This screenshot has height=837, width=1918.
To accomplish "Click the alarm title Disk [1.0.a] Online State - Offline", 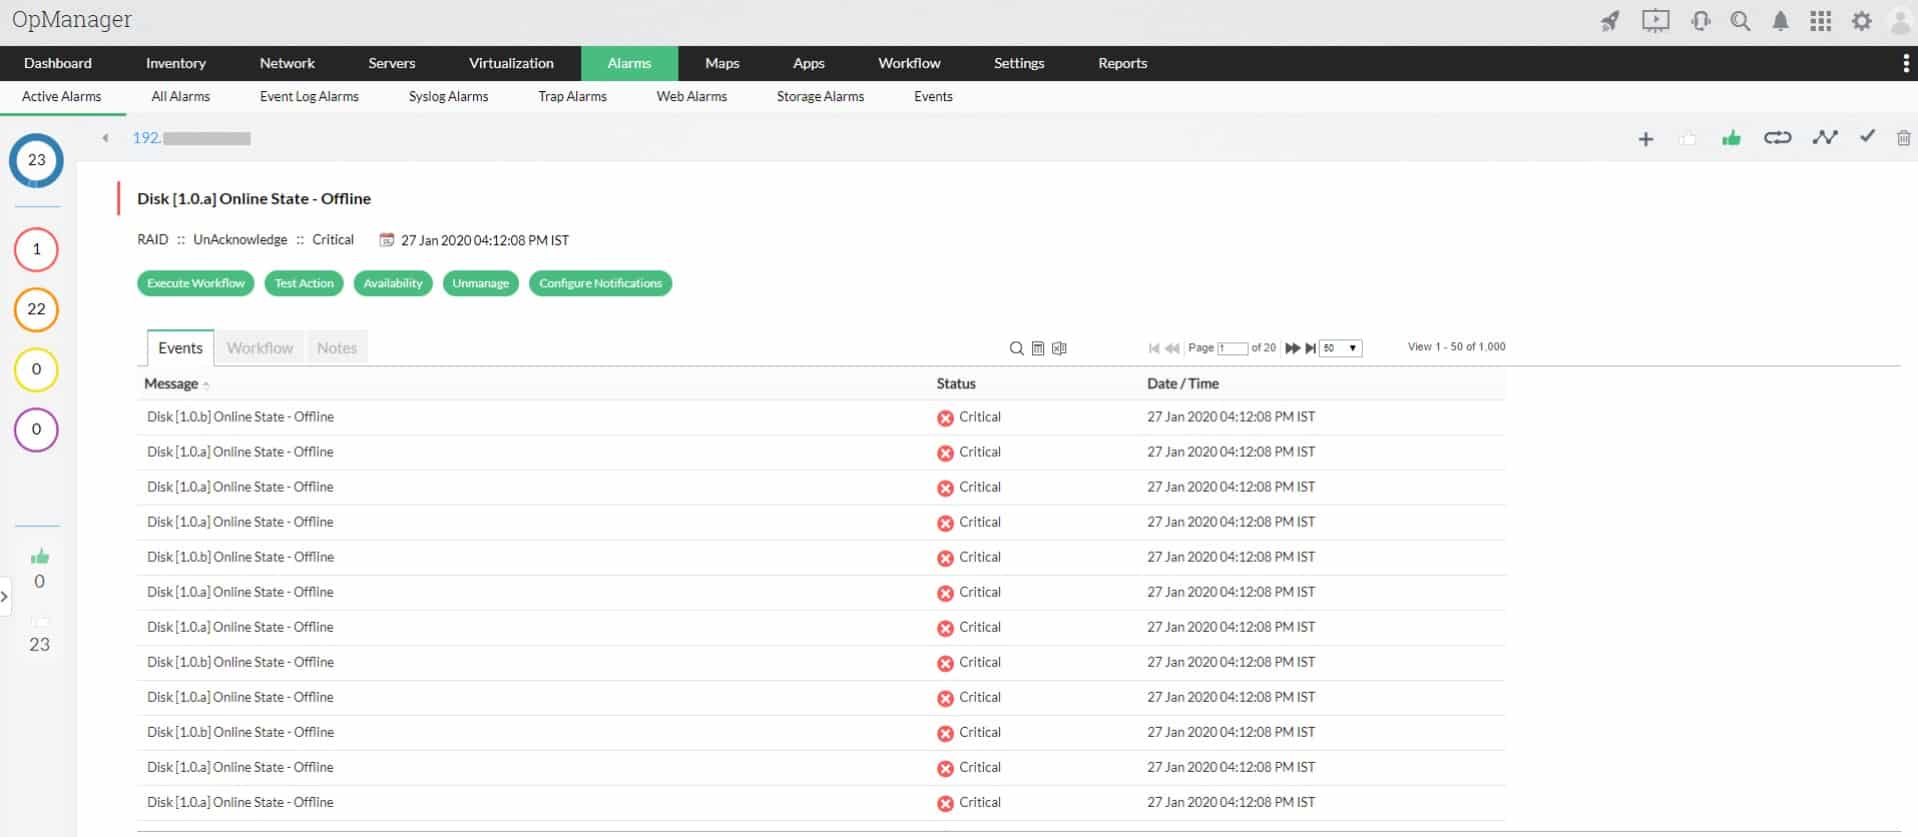I will pos(254,199).
